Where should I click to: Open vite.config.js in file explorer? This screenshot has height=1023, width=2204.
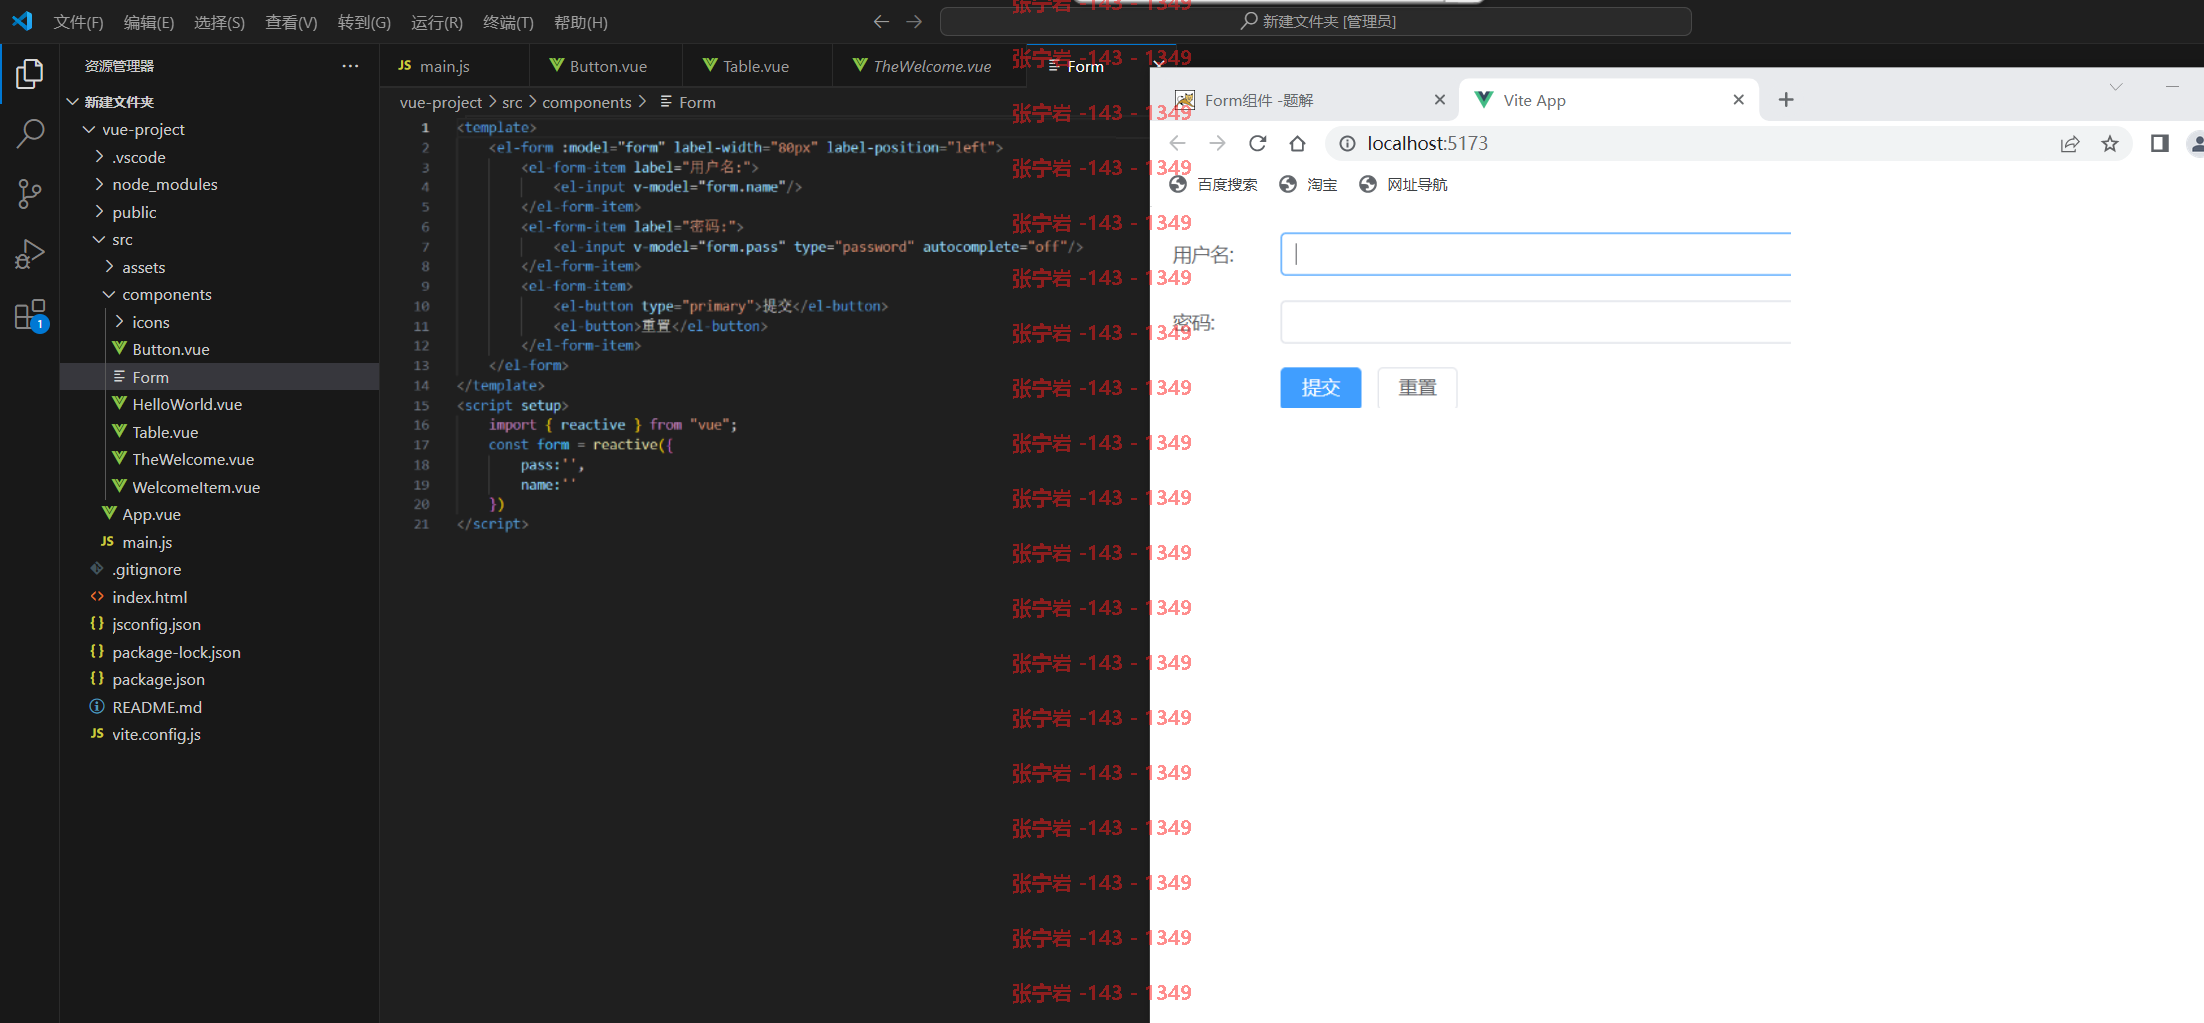156,735
